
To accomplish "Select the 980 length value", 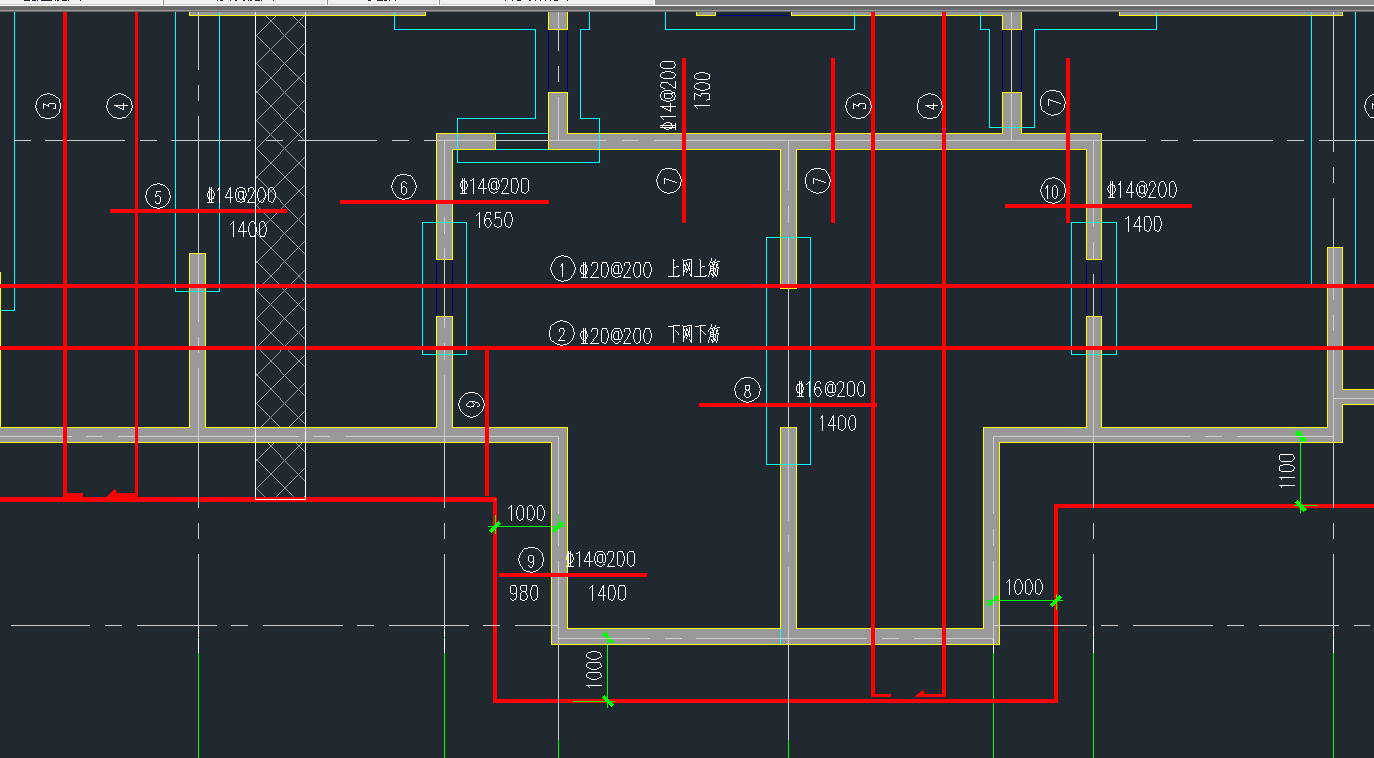I will coord(524,593).
